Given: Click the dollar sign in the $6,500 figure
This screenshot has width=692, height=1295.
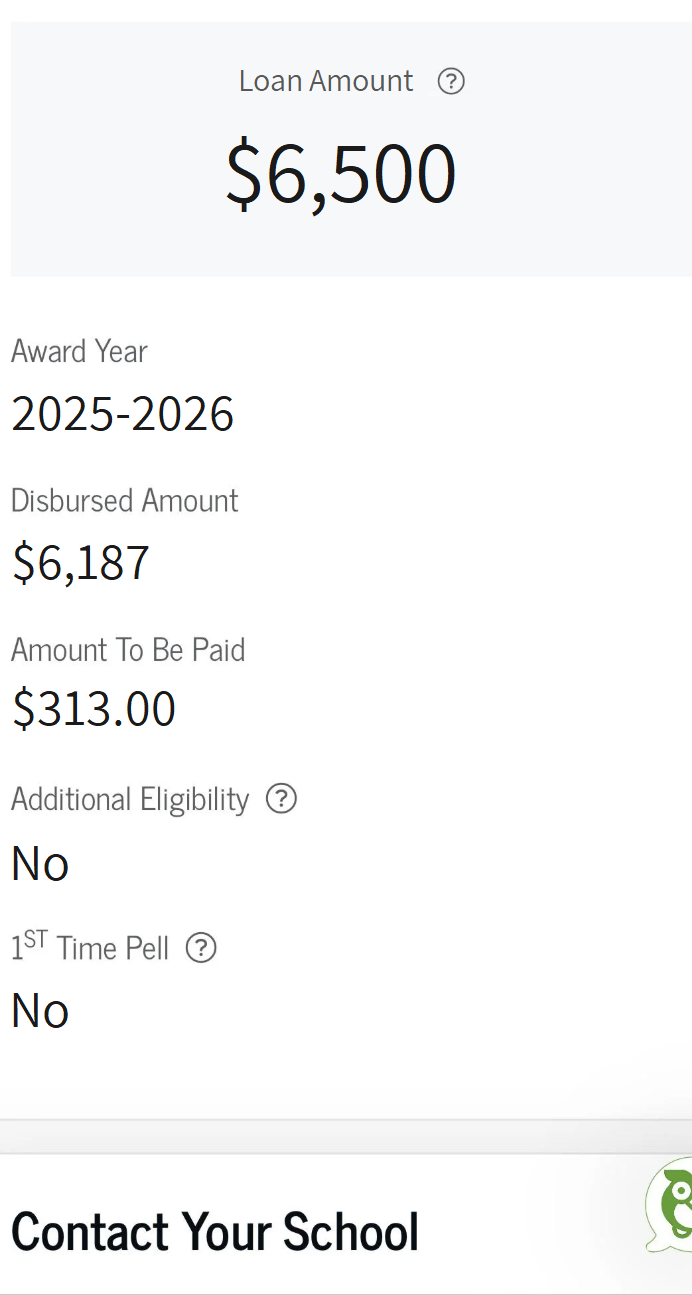Looking at the screenshot, I should pos(243,174).
